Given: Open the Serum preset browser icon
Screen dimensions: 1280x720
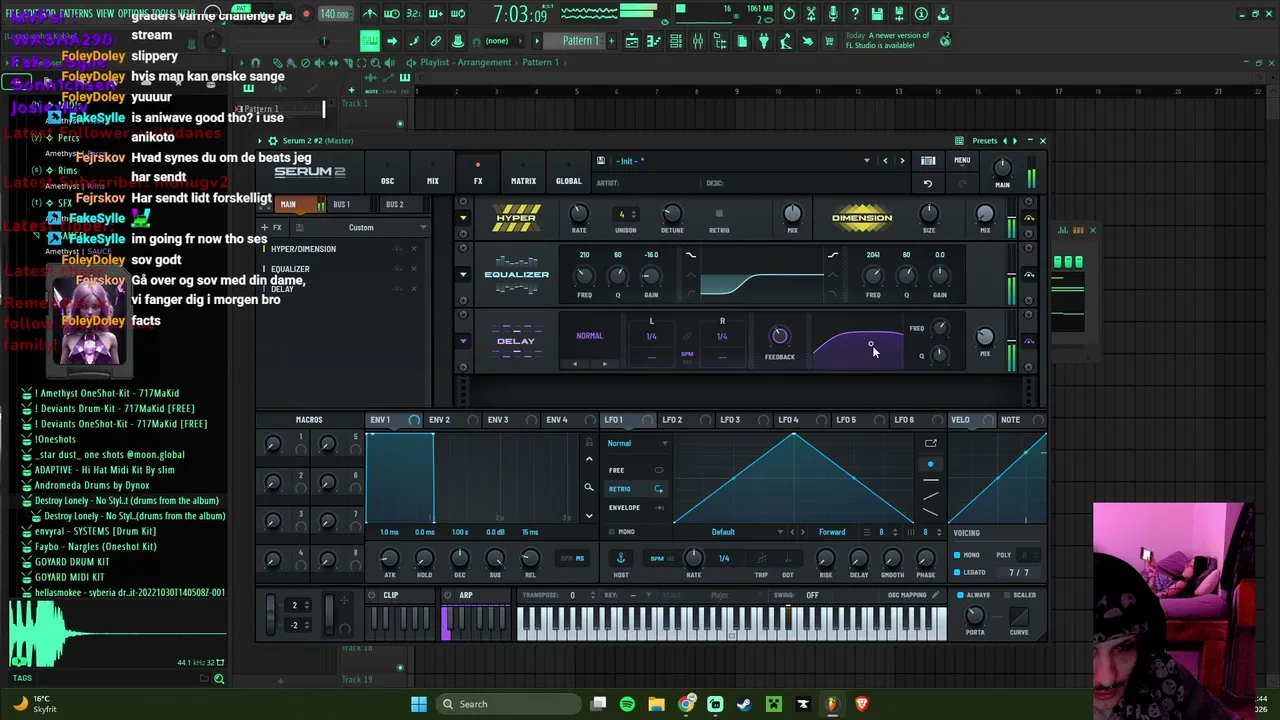Looking at the screenshot, I should pyautogui.click(x=928, y=161).
